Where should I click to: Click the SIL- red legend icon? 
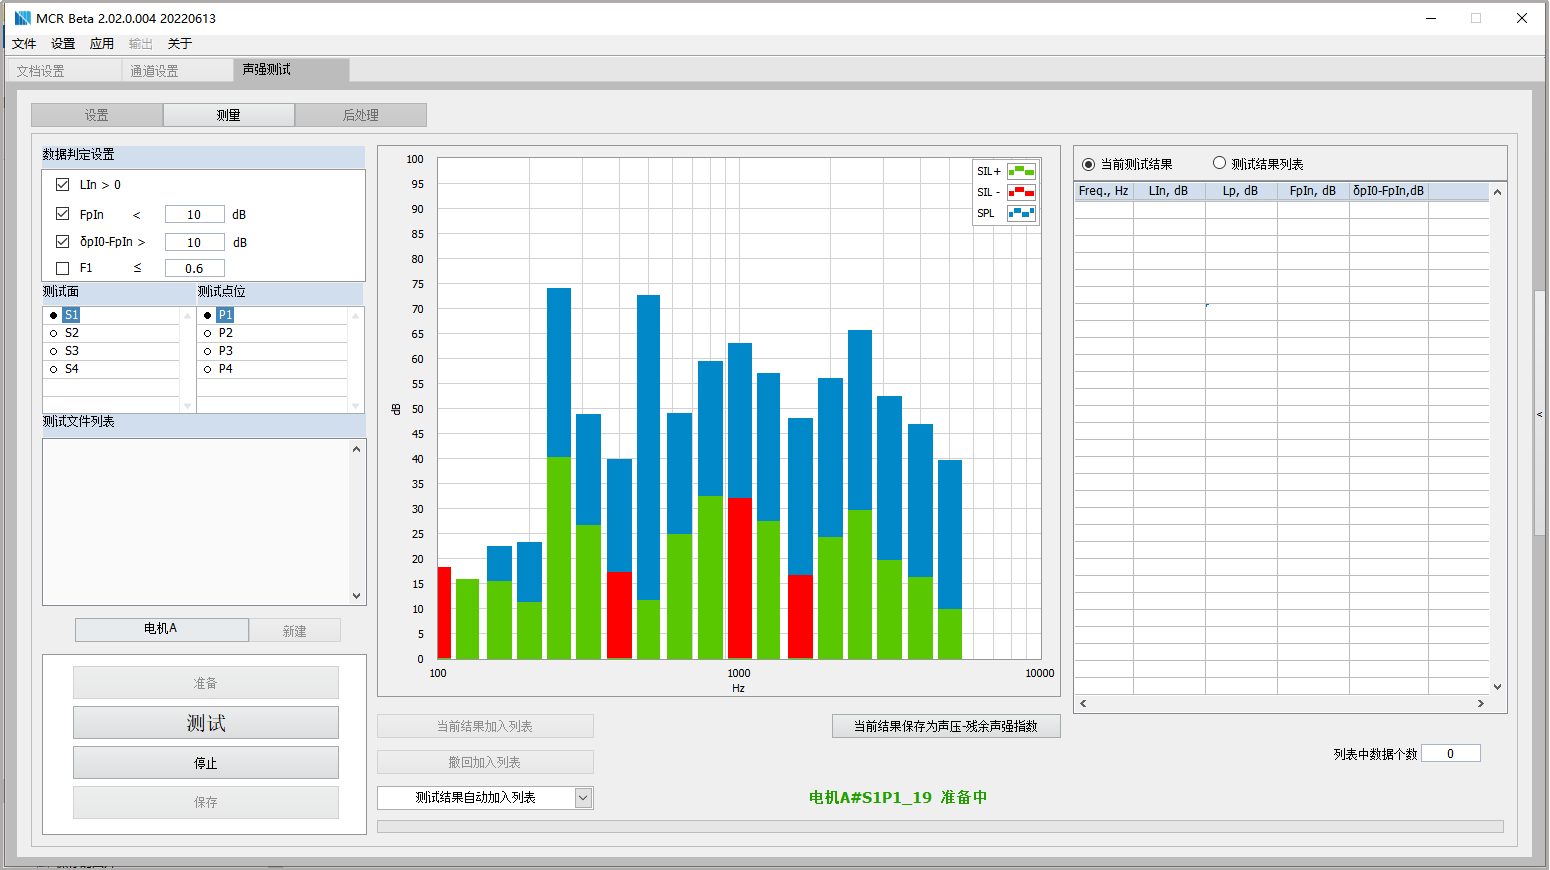(1021, 192)
